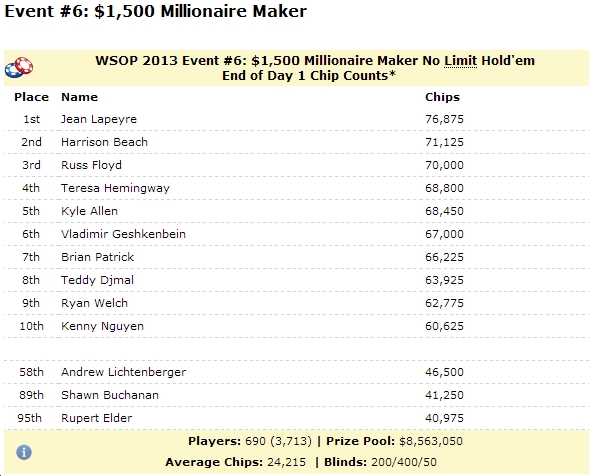
Task: Click the Prize Pool amount $8,563,050
Action: point(431,441)
